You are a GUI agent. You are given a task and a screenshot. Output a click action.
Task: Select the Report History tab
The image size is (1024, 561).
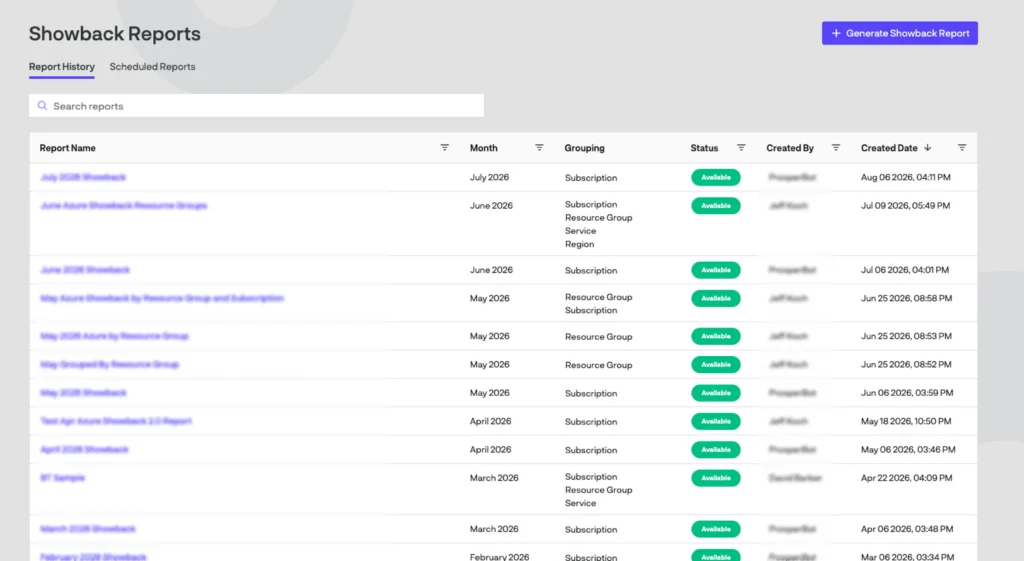[61, 67]
